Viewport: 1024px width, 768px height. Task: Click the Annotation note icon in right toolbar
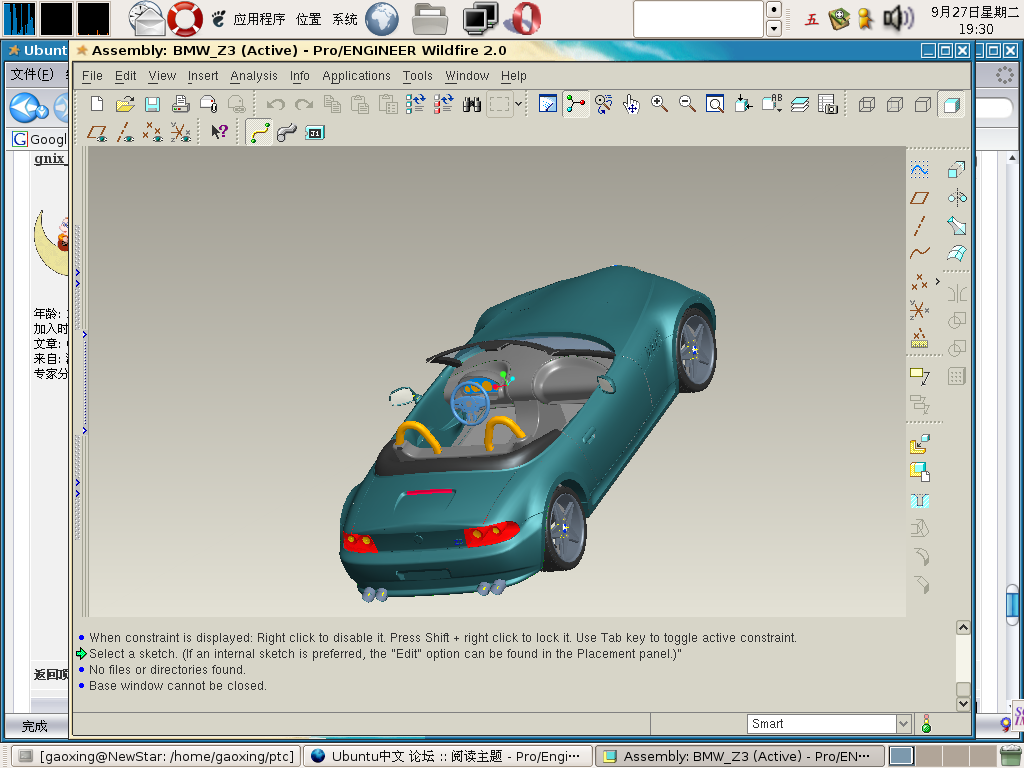point(920,376)
